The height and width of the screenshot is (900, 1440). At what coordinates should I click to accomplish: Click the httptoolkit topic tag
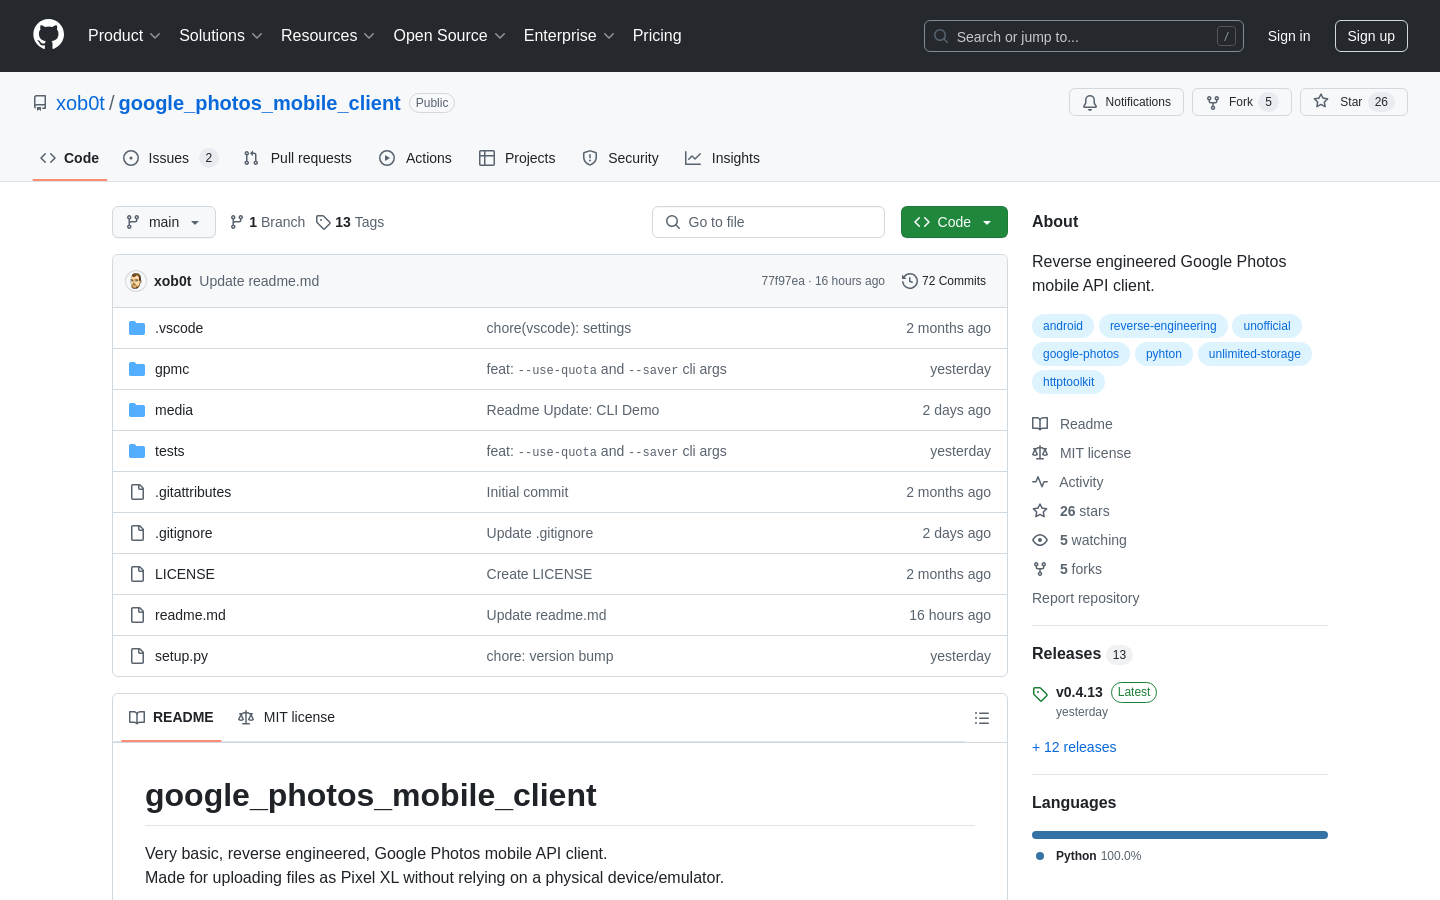pyautogui.click(x=1068, y=382)
